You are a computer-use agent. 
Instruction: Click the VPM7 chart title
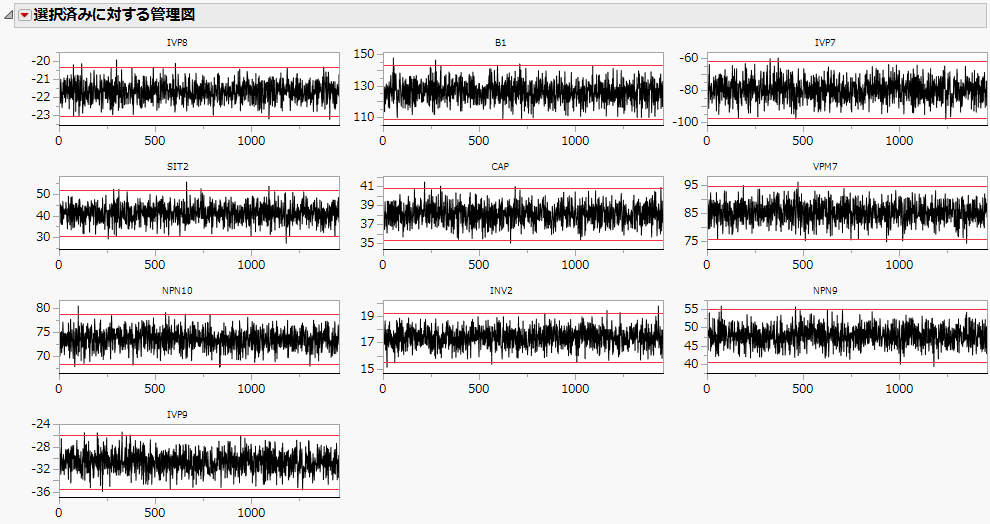click(x=825, y=167)
